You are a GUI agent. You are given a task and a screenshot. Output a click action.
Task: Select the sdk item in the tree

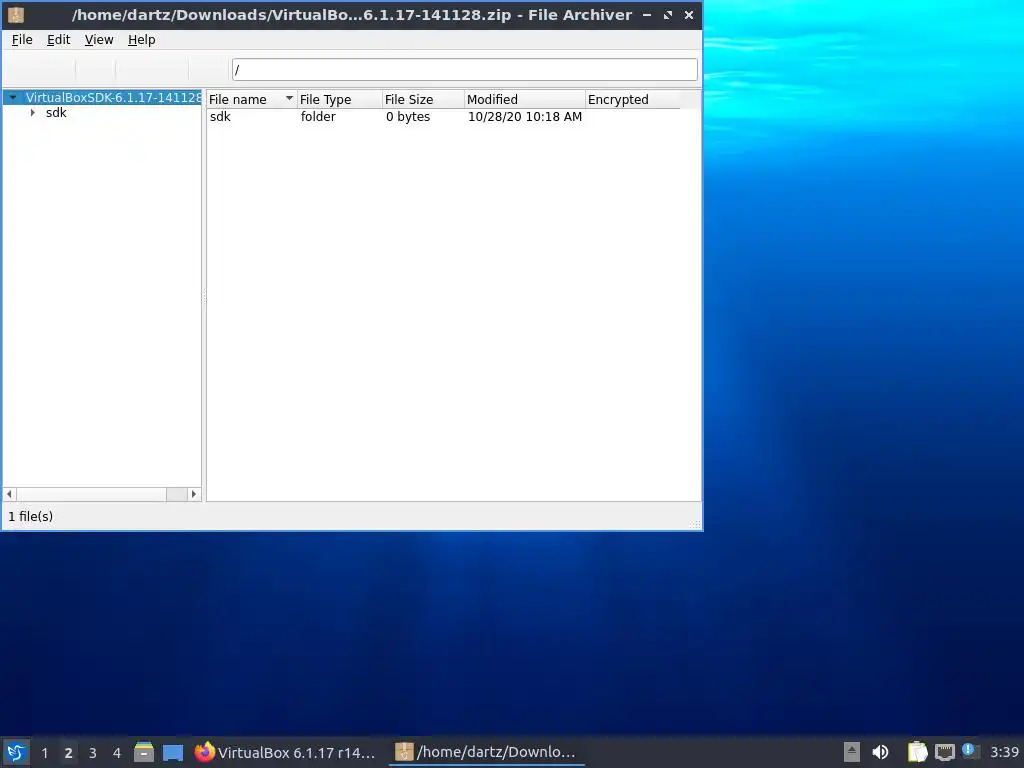(56, 113)
